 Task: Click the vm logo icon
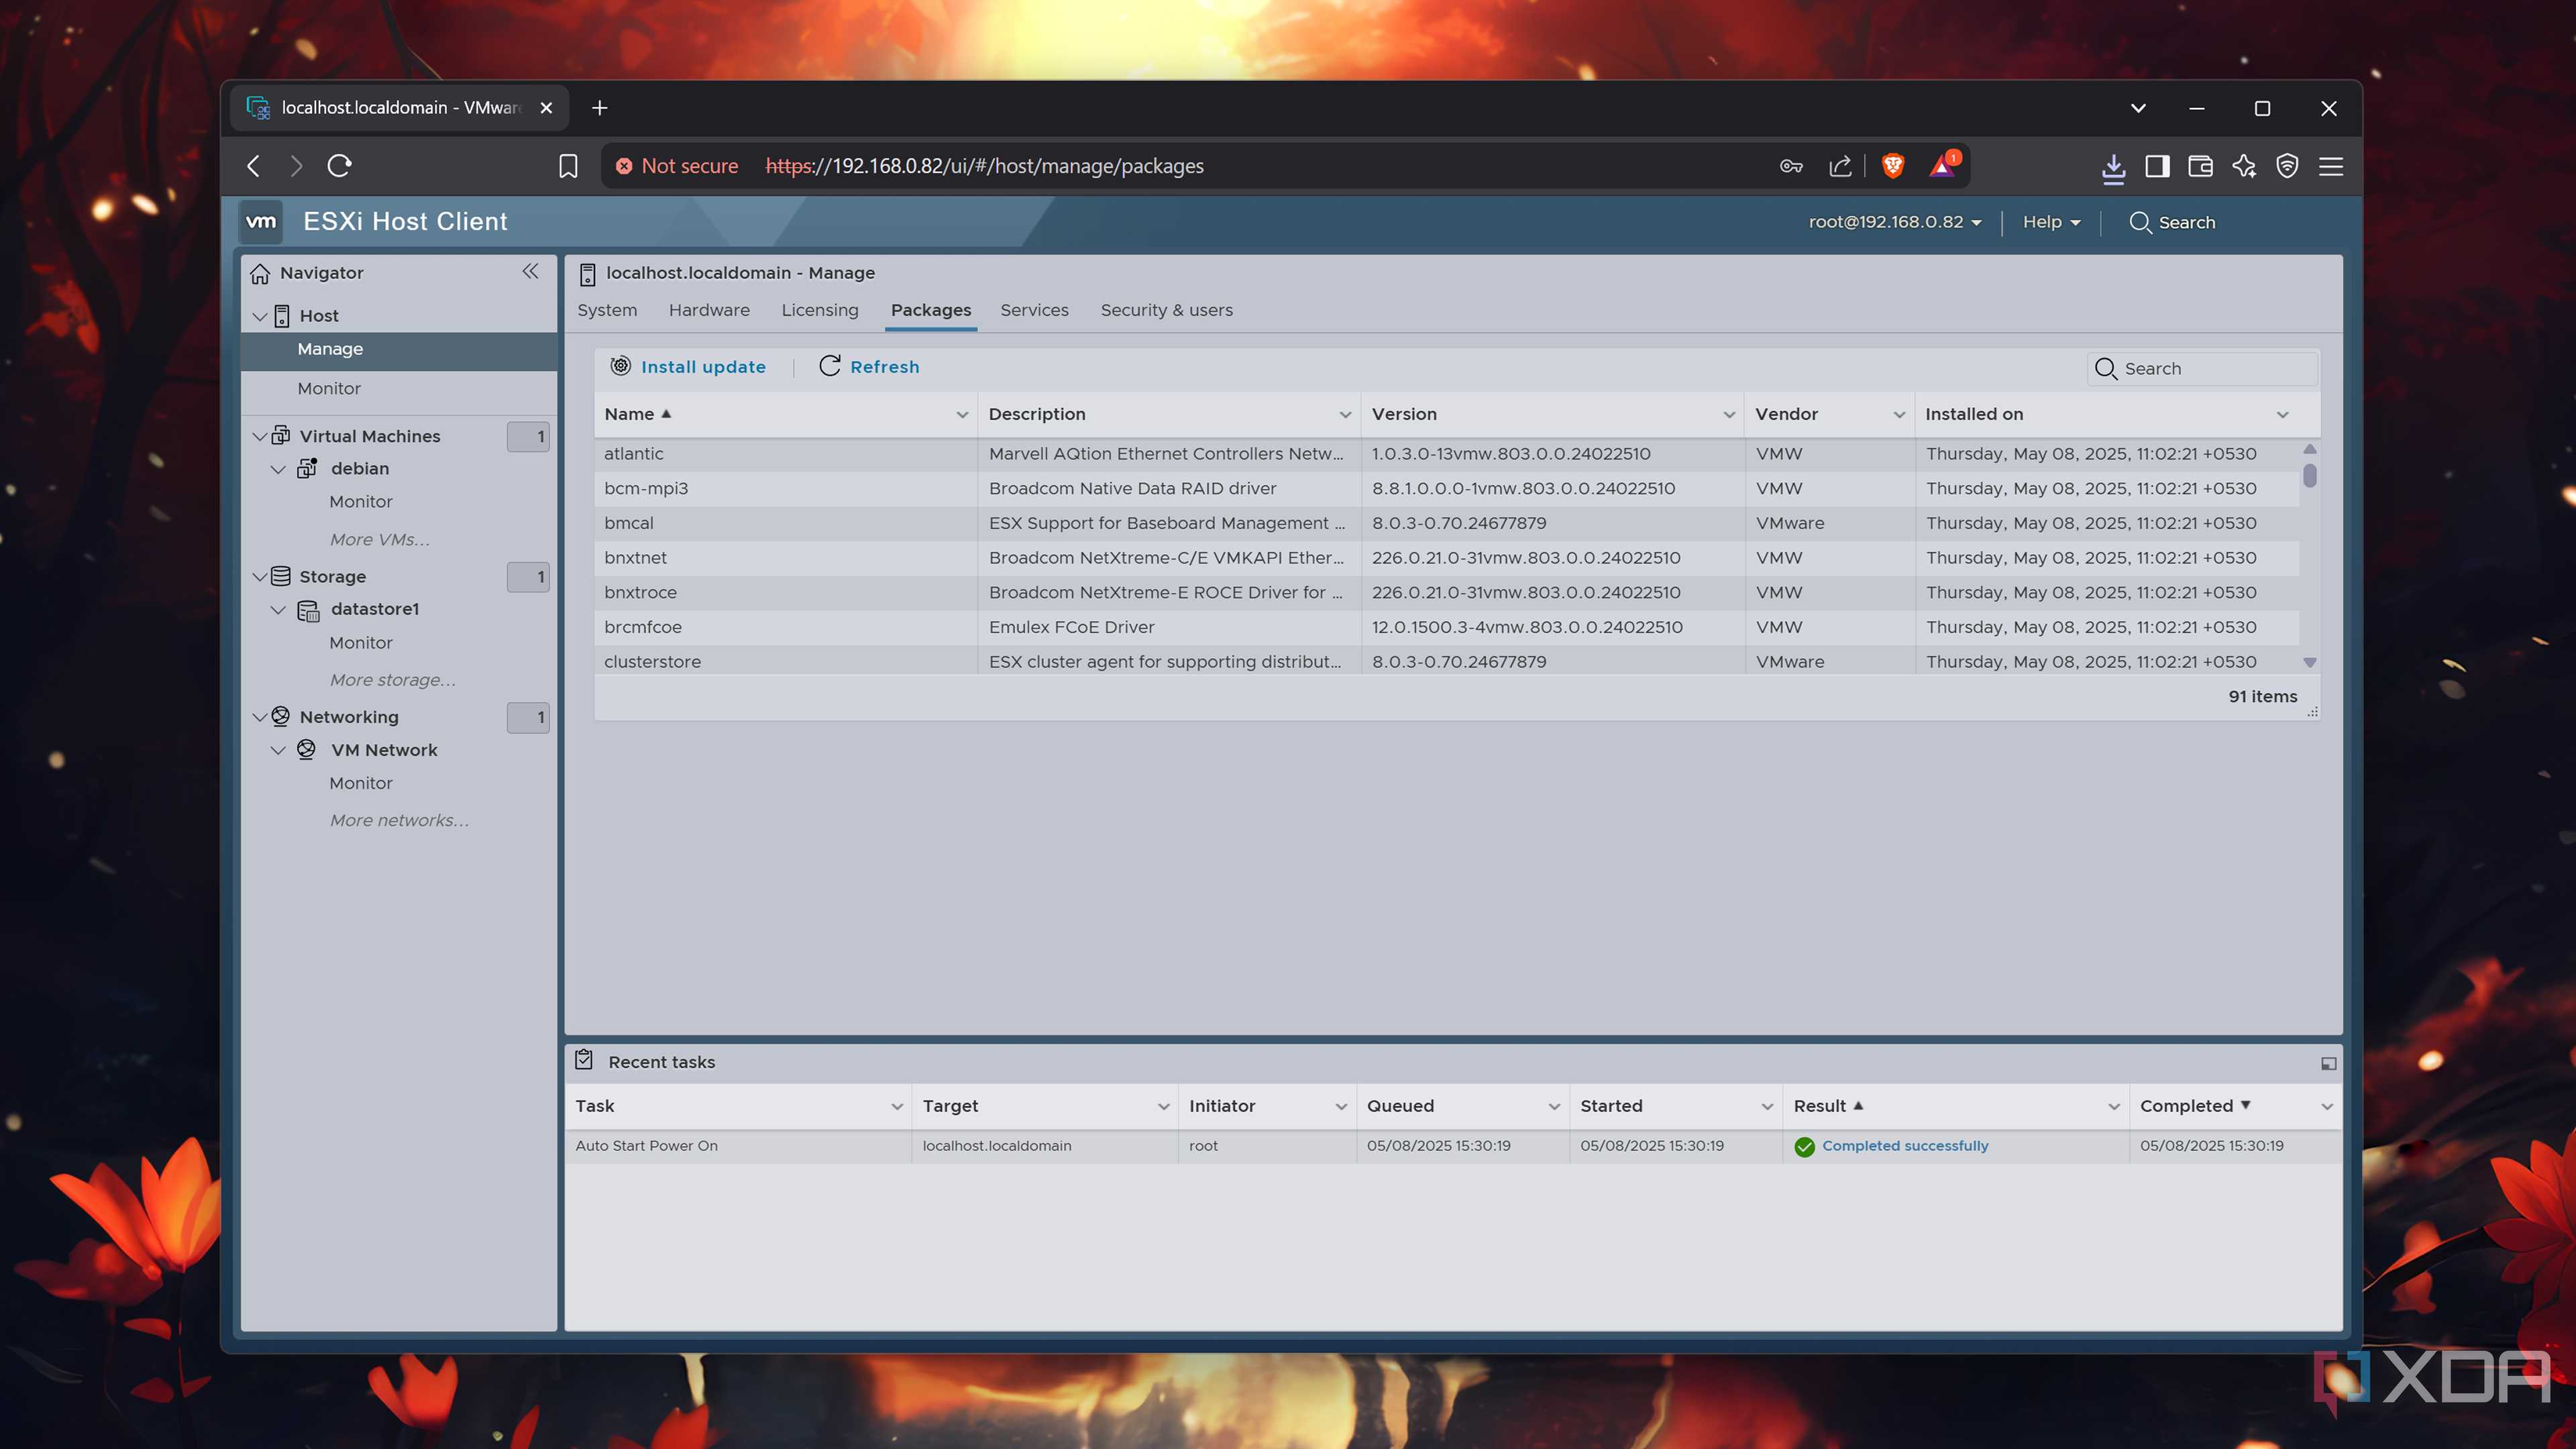pos(261,221)
